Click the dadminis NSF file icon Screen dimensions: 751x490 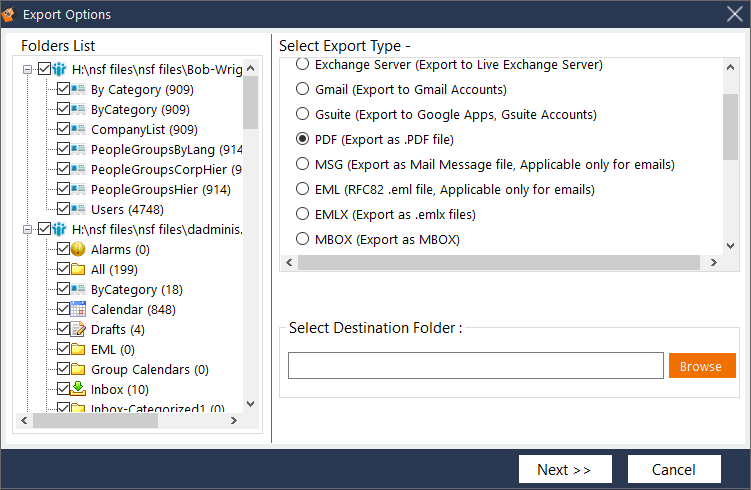coord(60,229)
